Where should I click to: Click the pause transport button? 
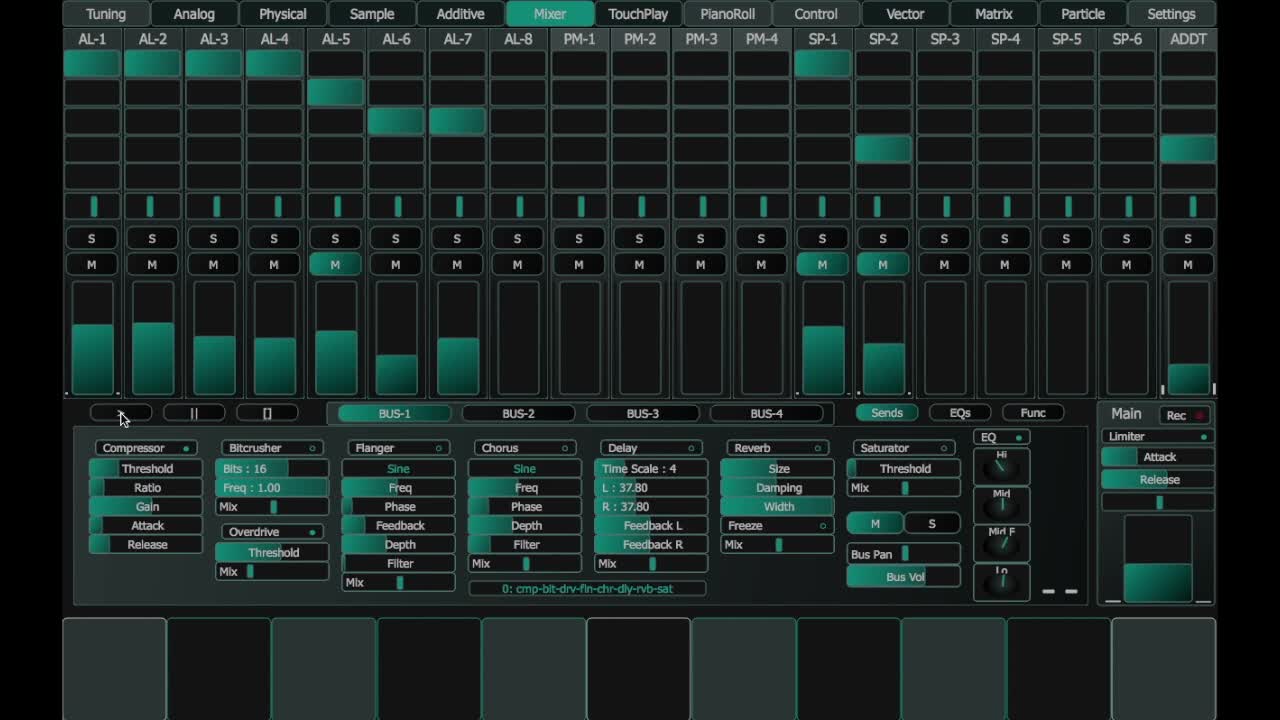[194, 413]
